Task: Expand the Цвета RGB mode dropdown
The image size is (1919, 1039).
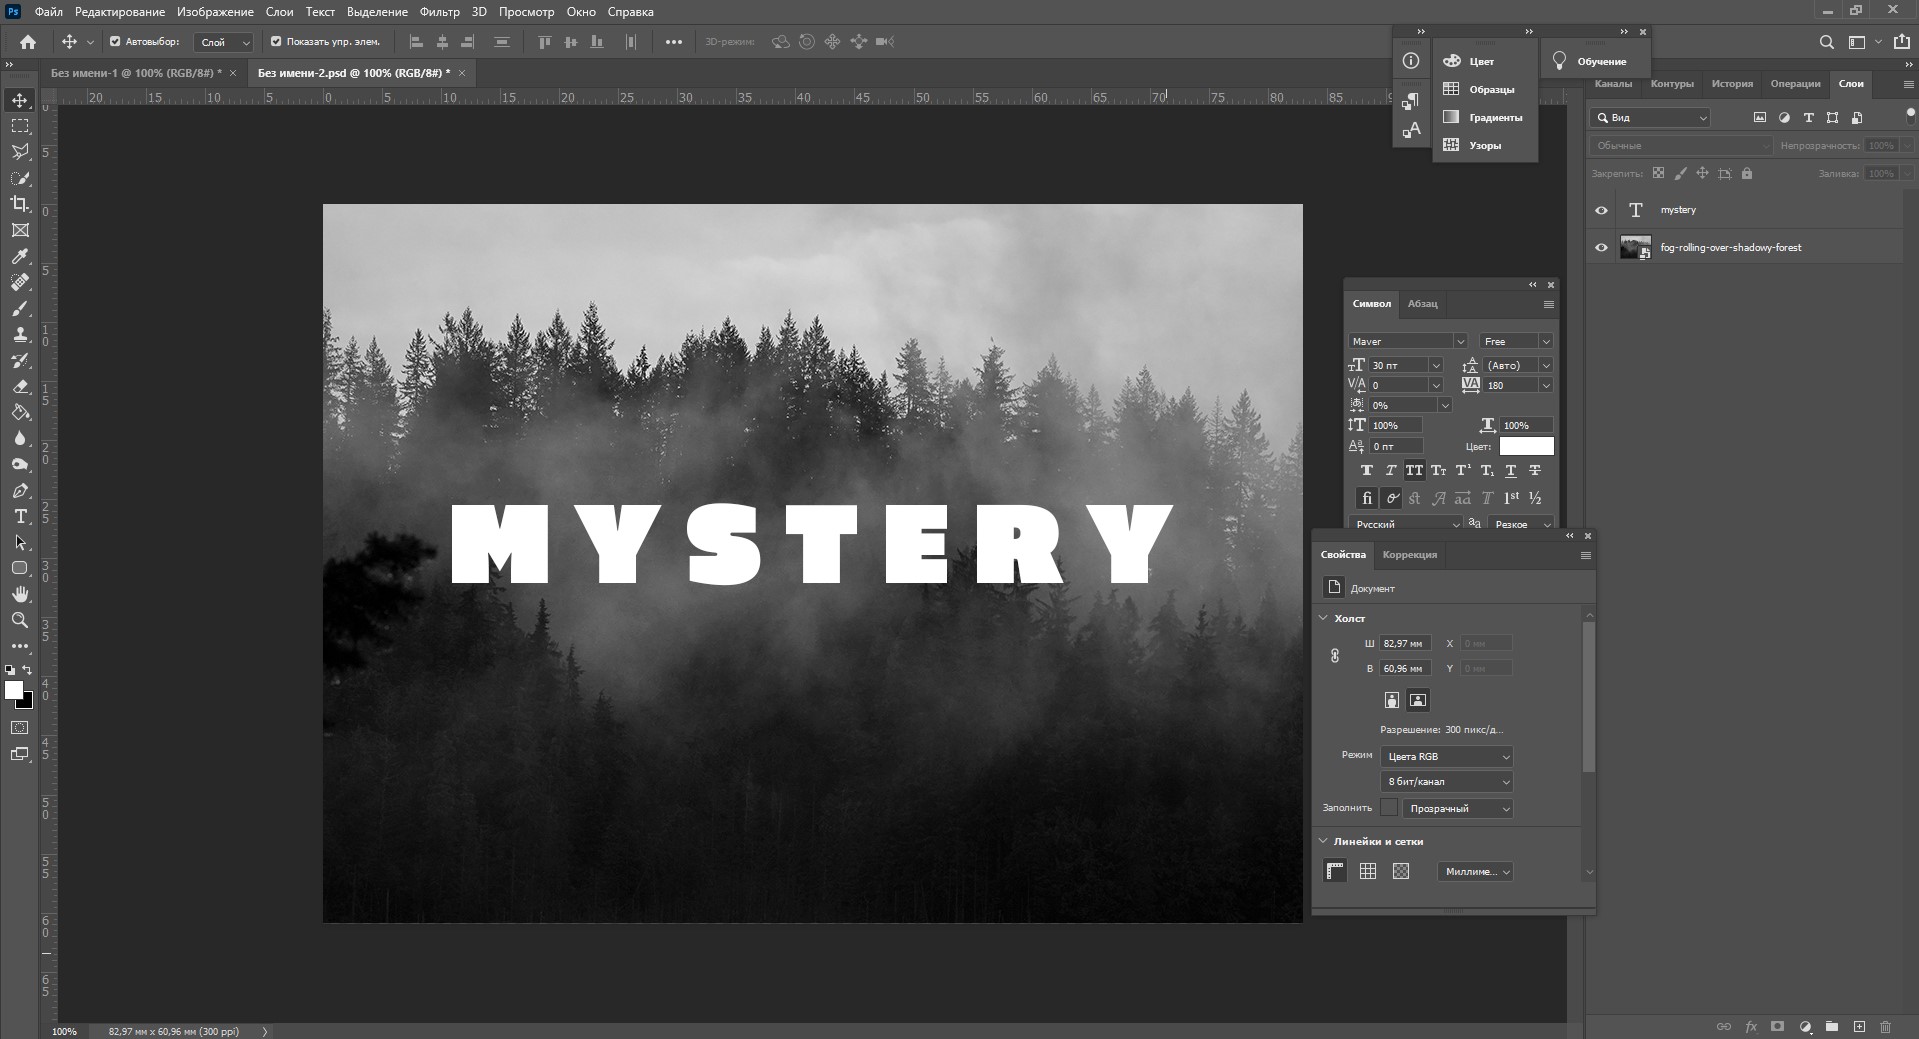Action: [x=1446, y=757]
